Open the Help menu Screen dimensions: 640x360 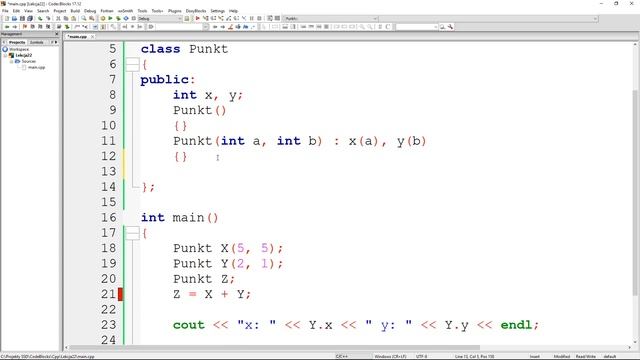pyautogui.click(x=233, y=11)
